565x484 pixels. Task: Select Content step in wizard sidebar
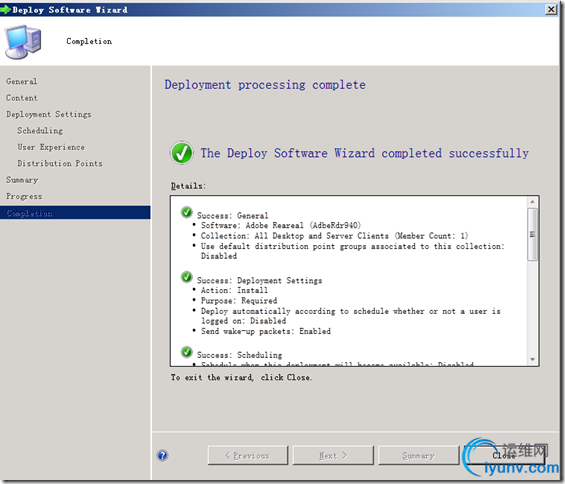click(x=22, y=98)
